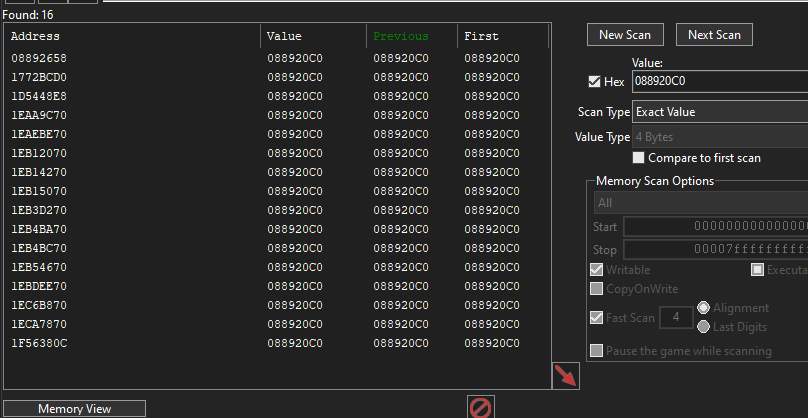Toggle the Writable checkbox
Viewport: 808px width, 418px height.
[x=597, y=270]
